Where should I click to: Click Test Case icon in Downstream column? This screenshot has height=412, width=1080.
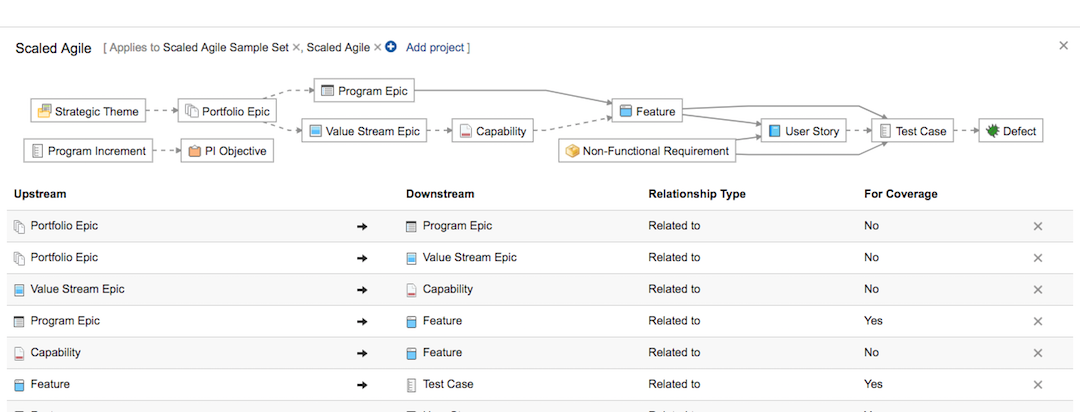click(411, 384)
